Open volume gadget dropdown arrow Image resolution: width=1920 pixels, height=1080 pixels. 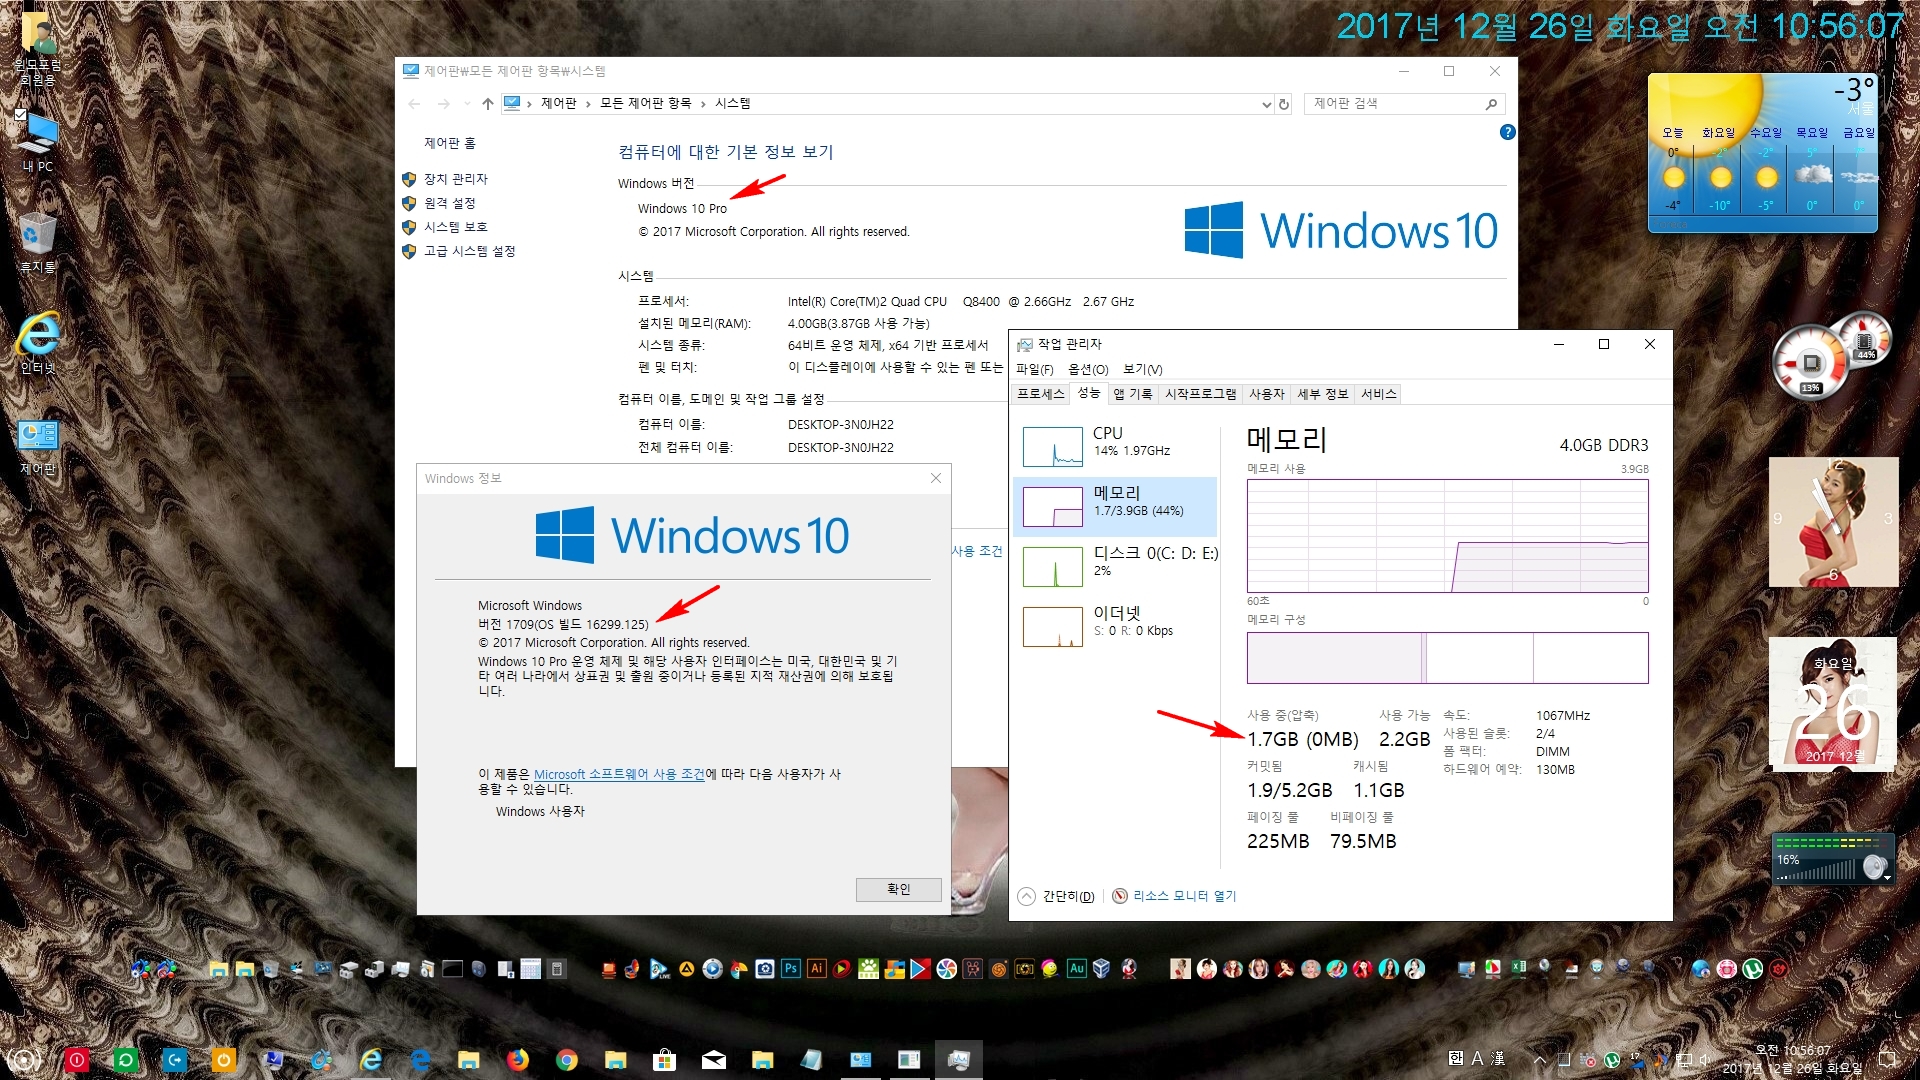point(1887,878)
